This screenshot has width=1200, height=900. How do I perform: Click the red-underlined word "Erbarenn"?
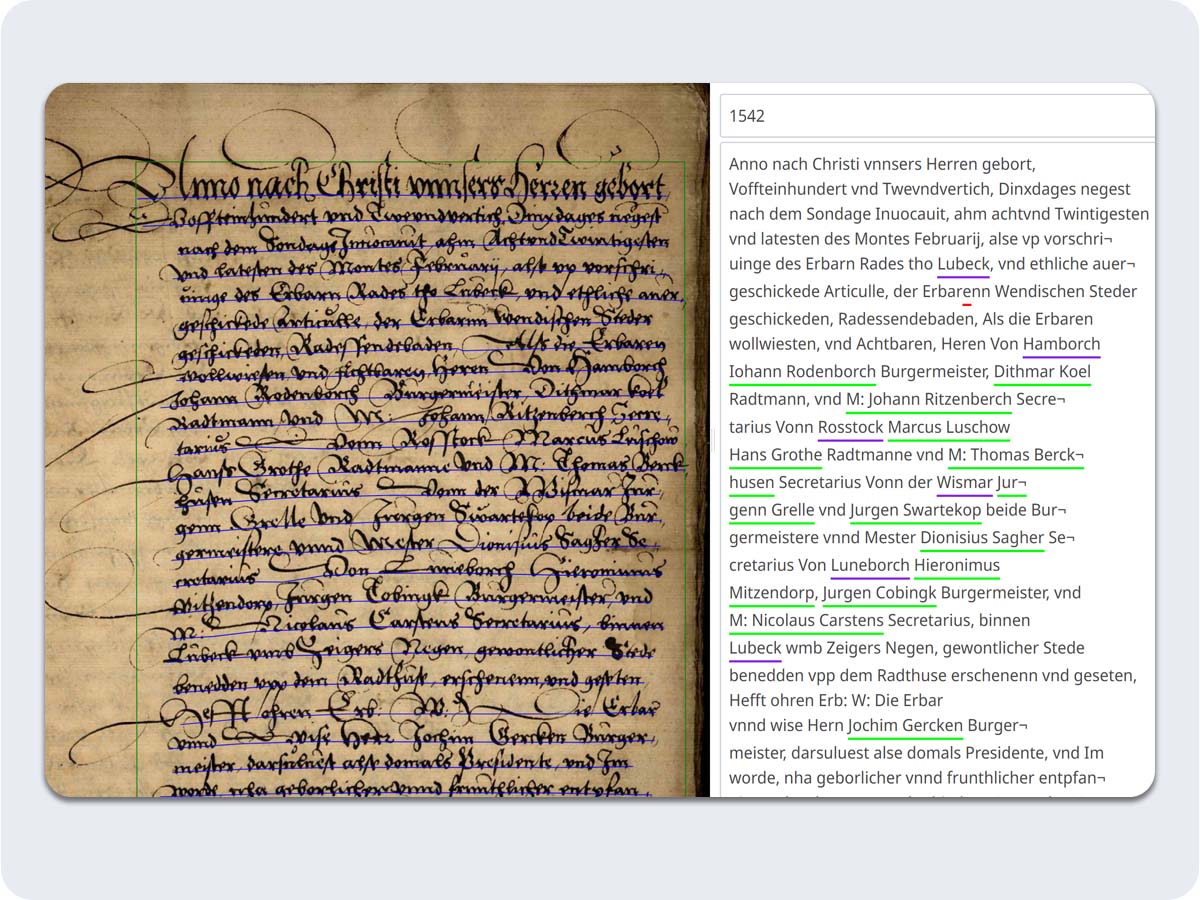coord(957,292)
